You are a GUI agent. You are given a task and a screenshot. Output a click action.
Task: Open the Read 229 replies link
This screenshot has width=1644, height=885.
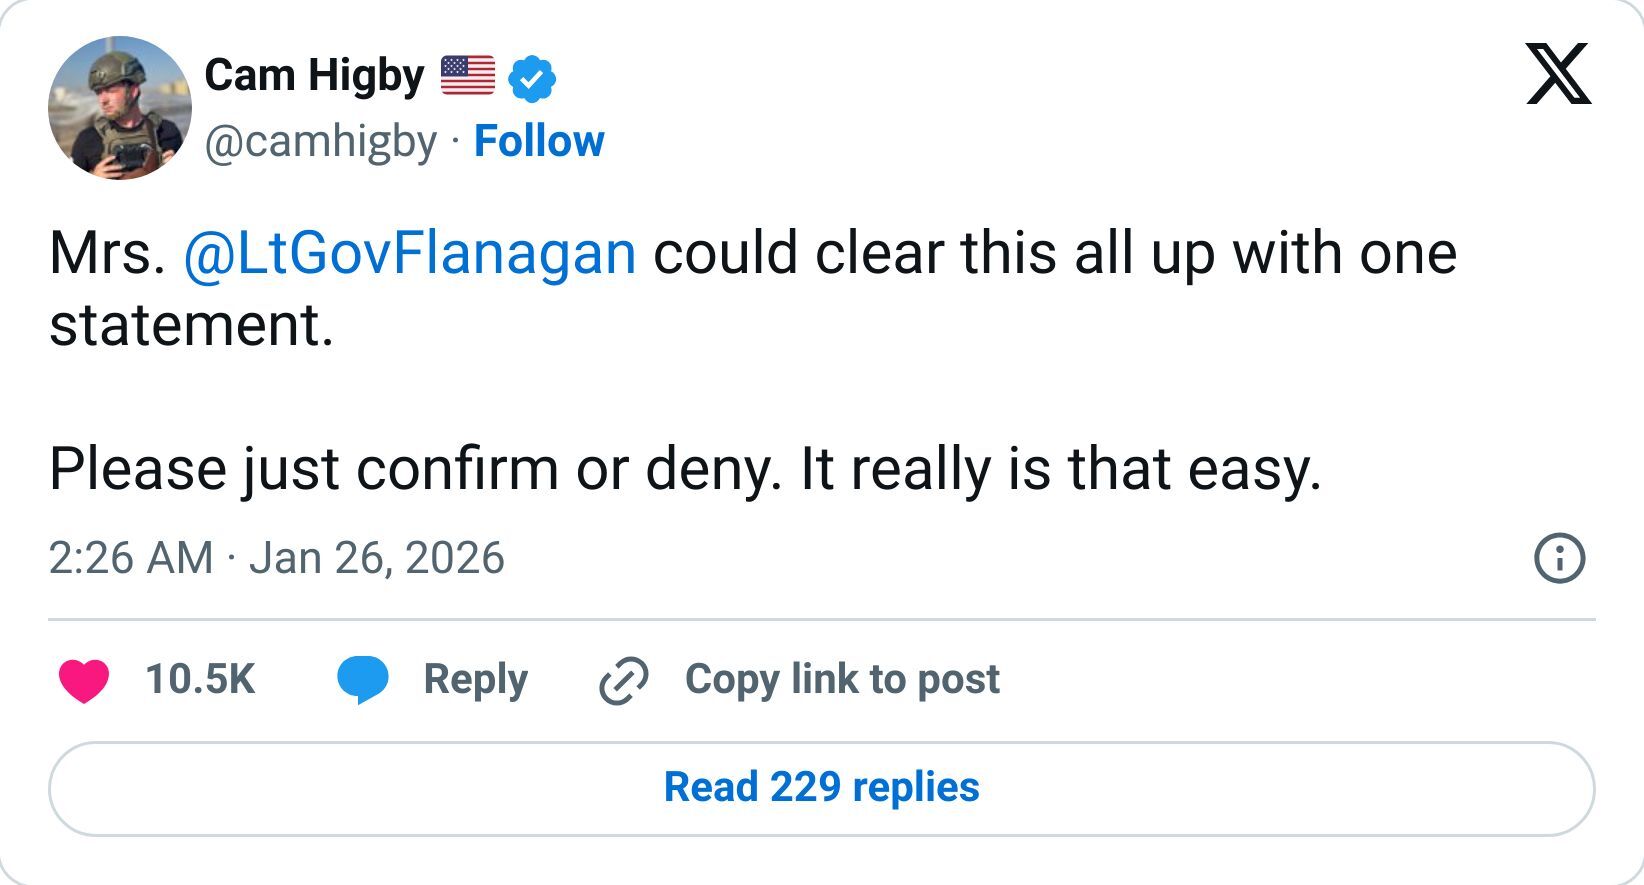coord(821,787)
